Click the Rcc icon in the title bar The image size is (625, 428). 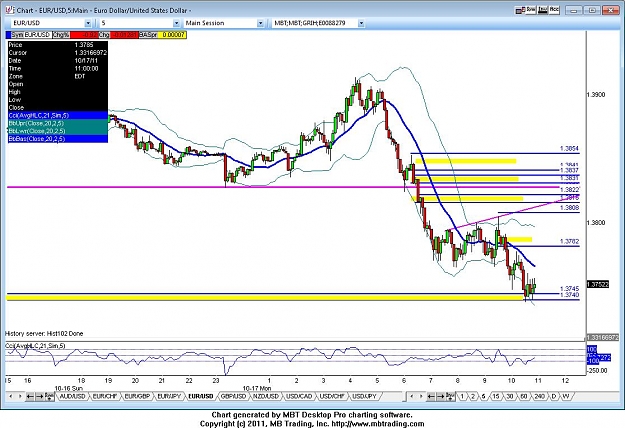pos(554,10)
